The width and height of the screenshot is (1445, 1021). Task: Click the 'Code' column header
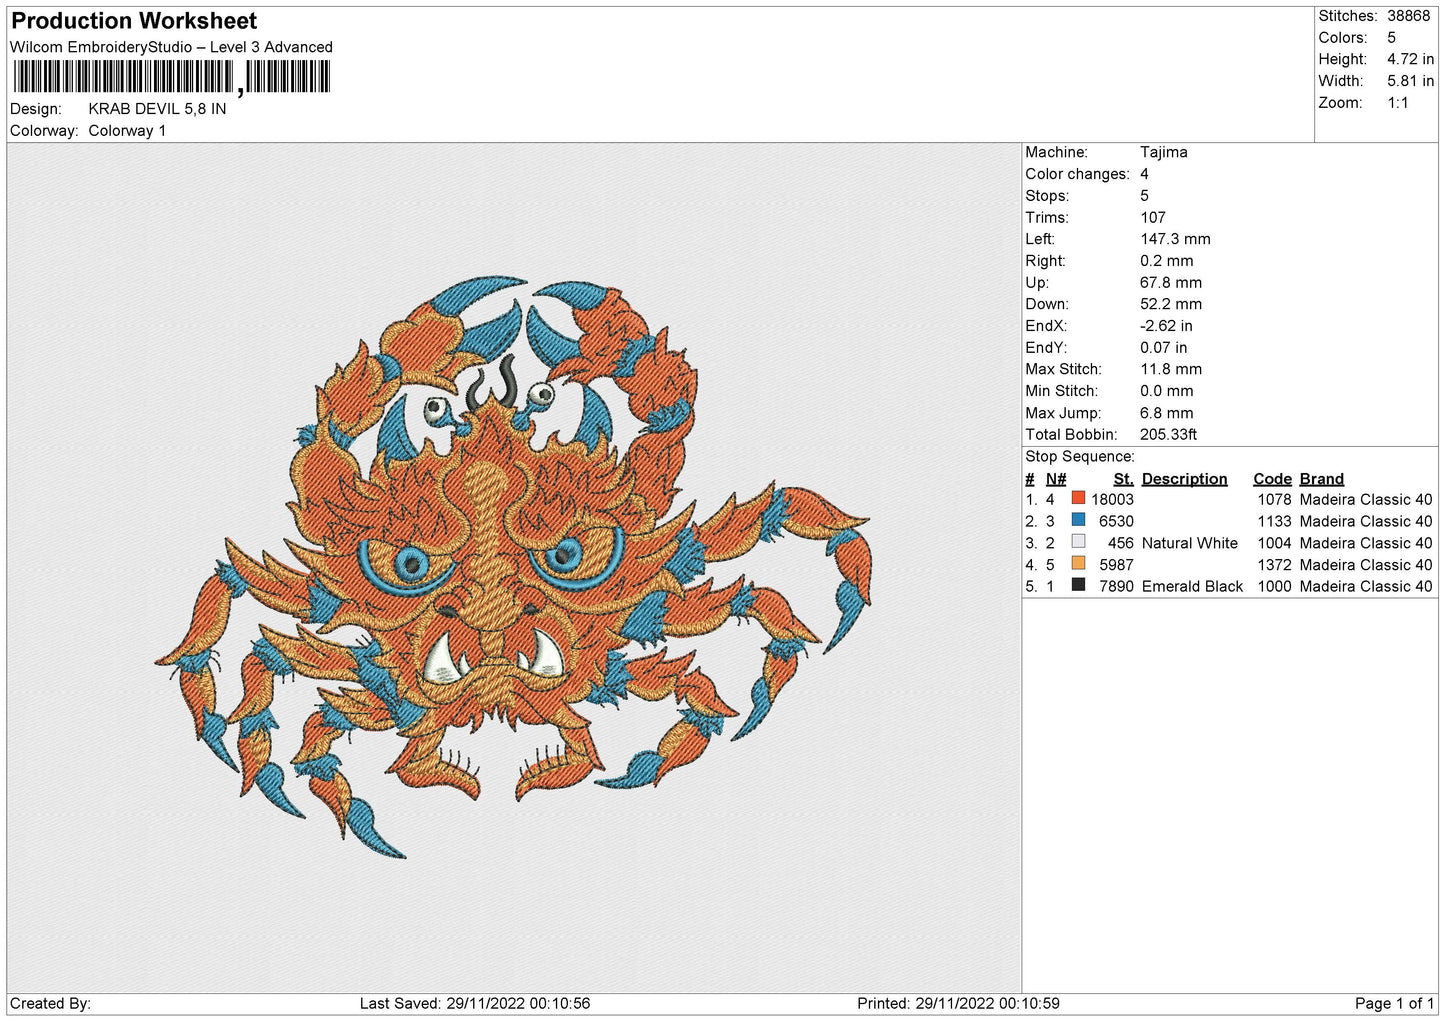pos(1272,479)
